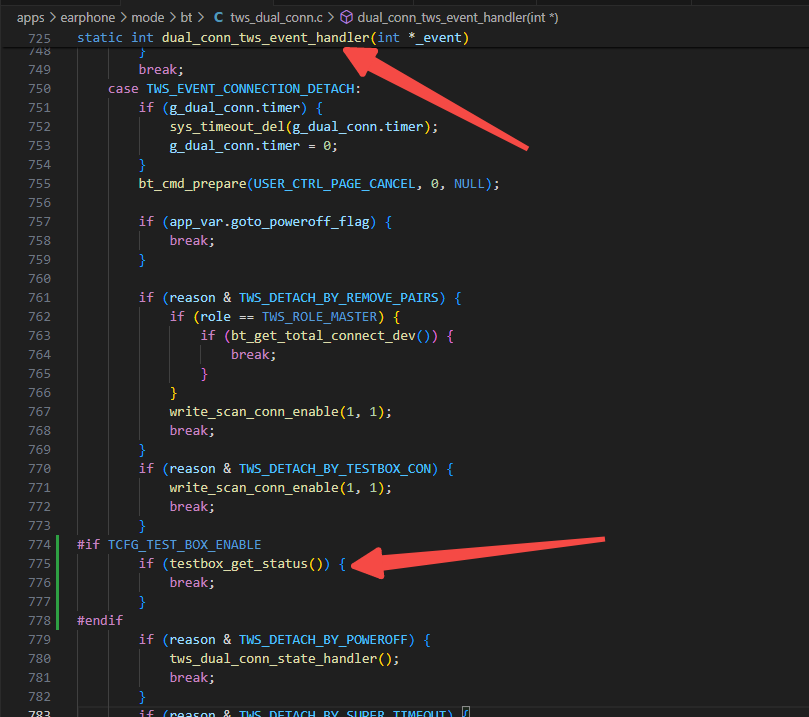Click TWS_DETACH_BY_REMOVE_PAIRS macro
Viewport: 809px width, 717px height.
tap(338, 298)
